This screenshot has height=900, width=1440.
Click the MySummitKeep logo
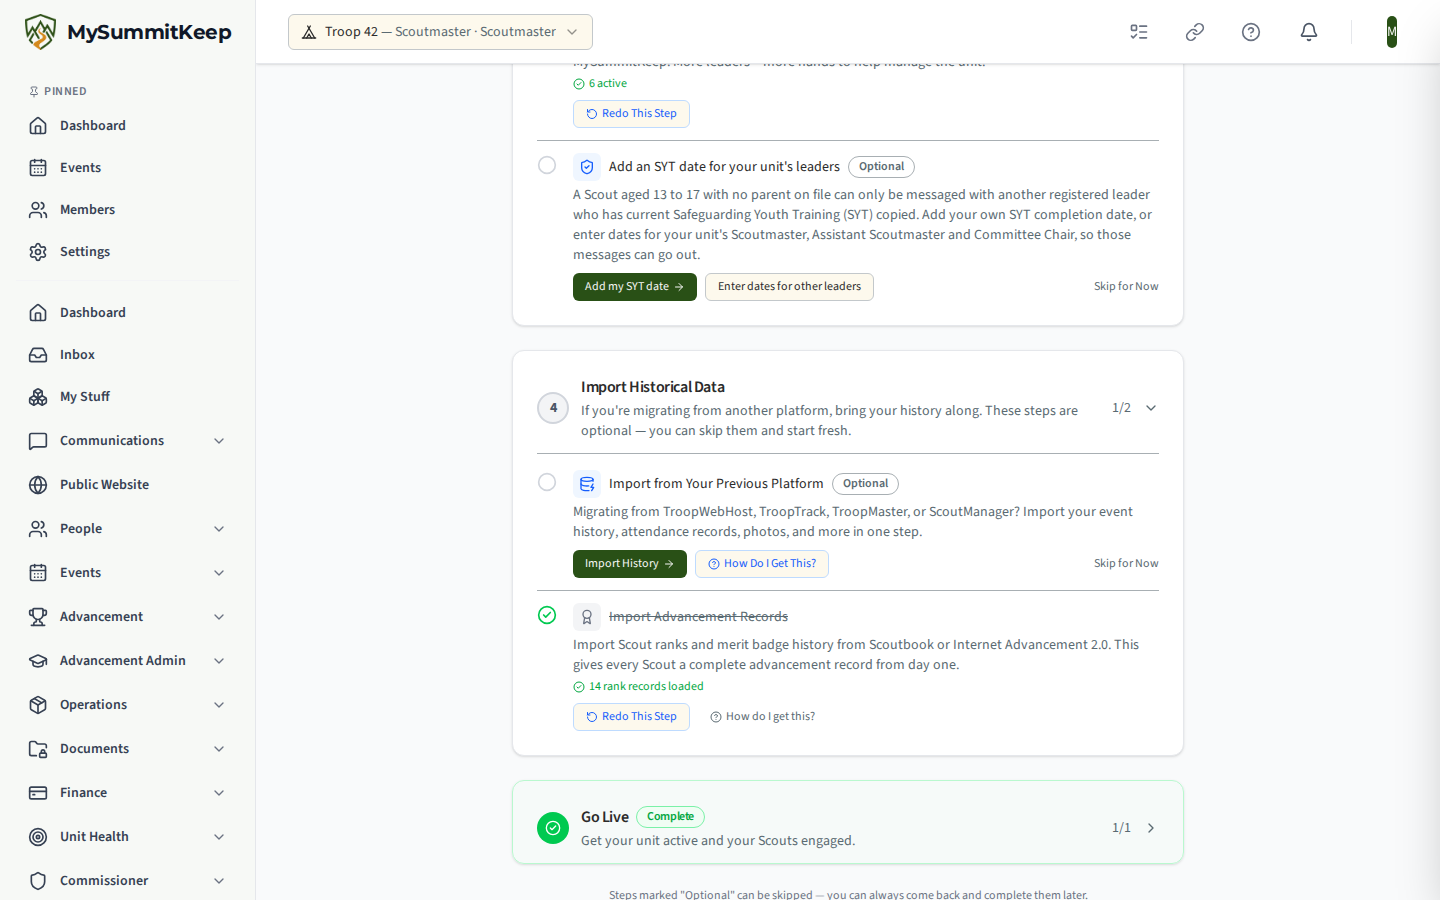pyautogui.click(x=127, y=32)
